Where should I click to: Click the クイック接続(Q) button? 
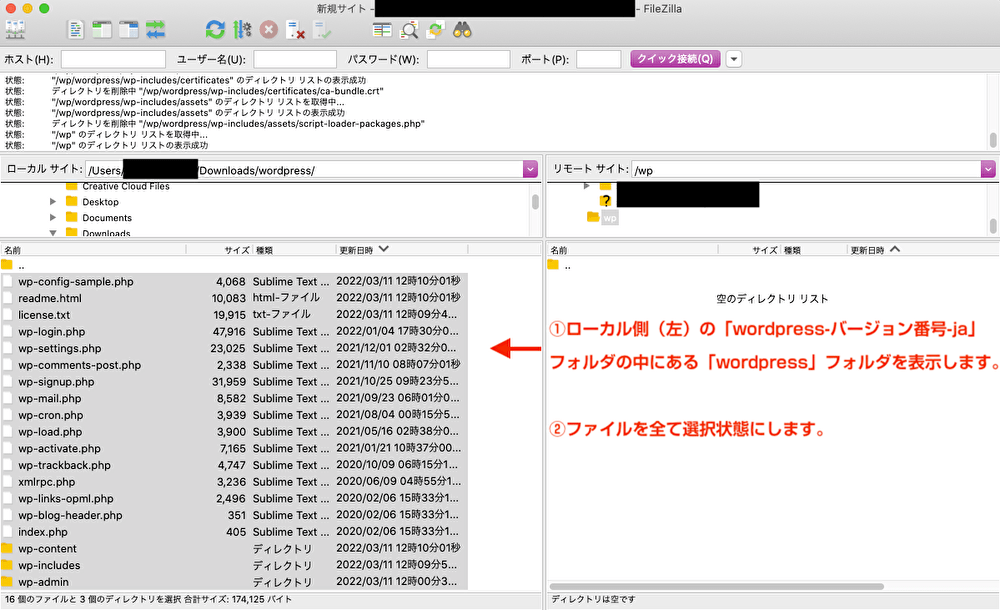(x=675, y=59)
